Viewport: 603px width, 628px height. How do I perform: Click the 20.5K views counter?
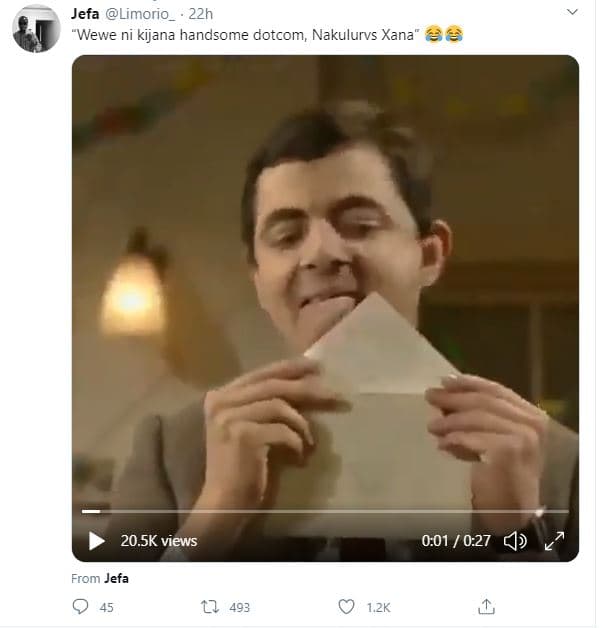159,541
